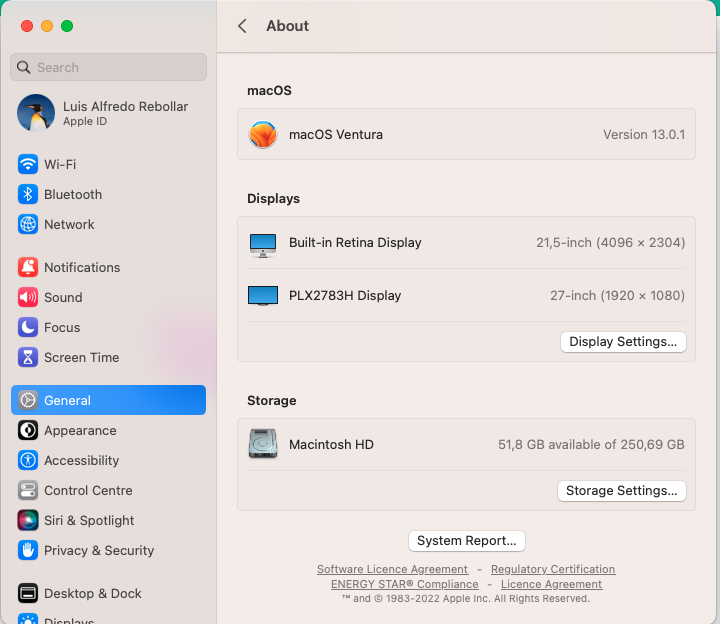Click Macintosh HD label
This screenshot has height=624, width=720.
[331, 444]
